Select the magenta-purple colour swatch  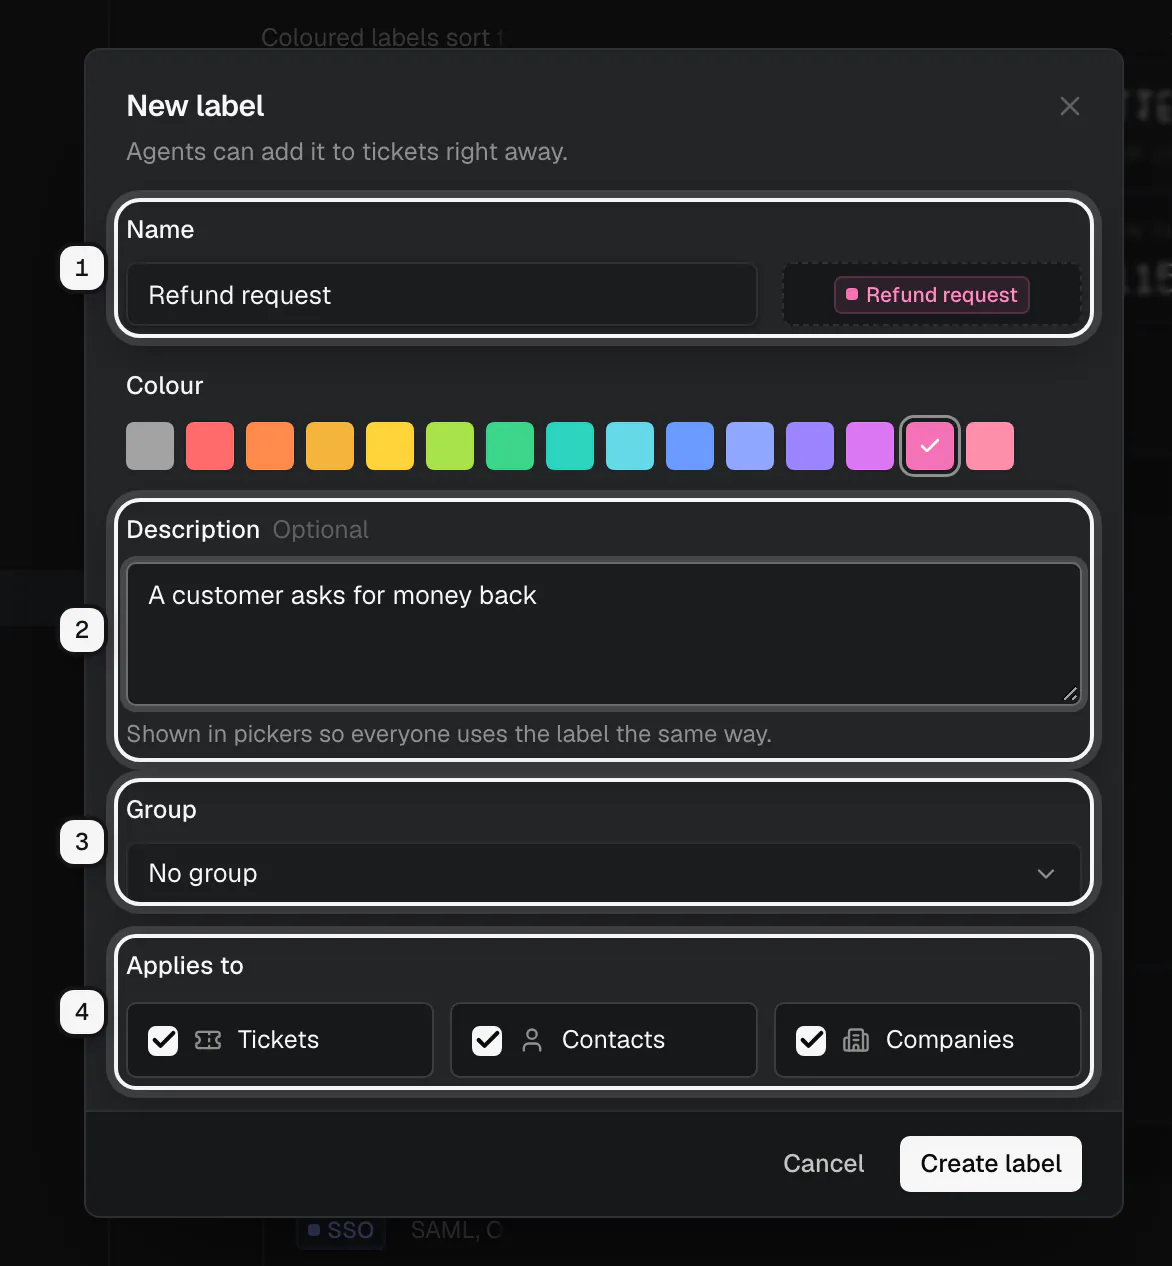(x=870, y=446)
